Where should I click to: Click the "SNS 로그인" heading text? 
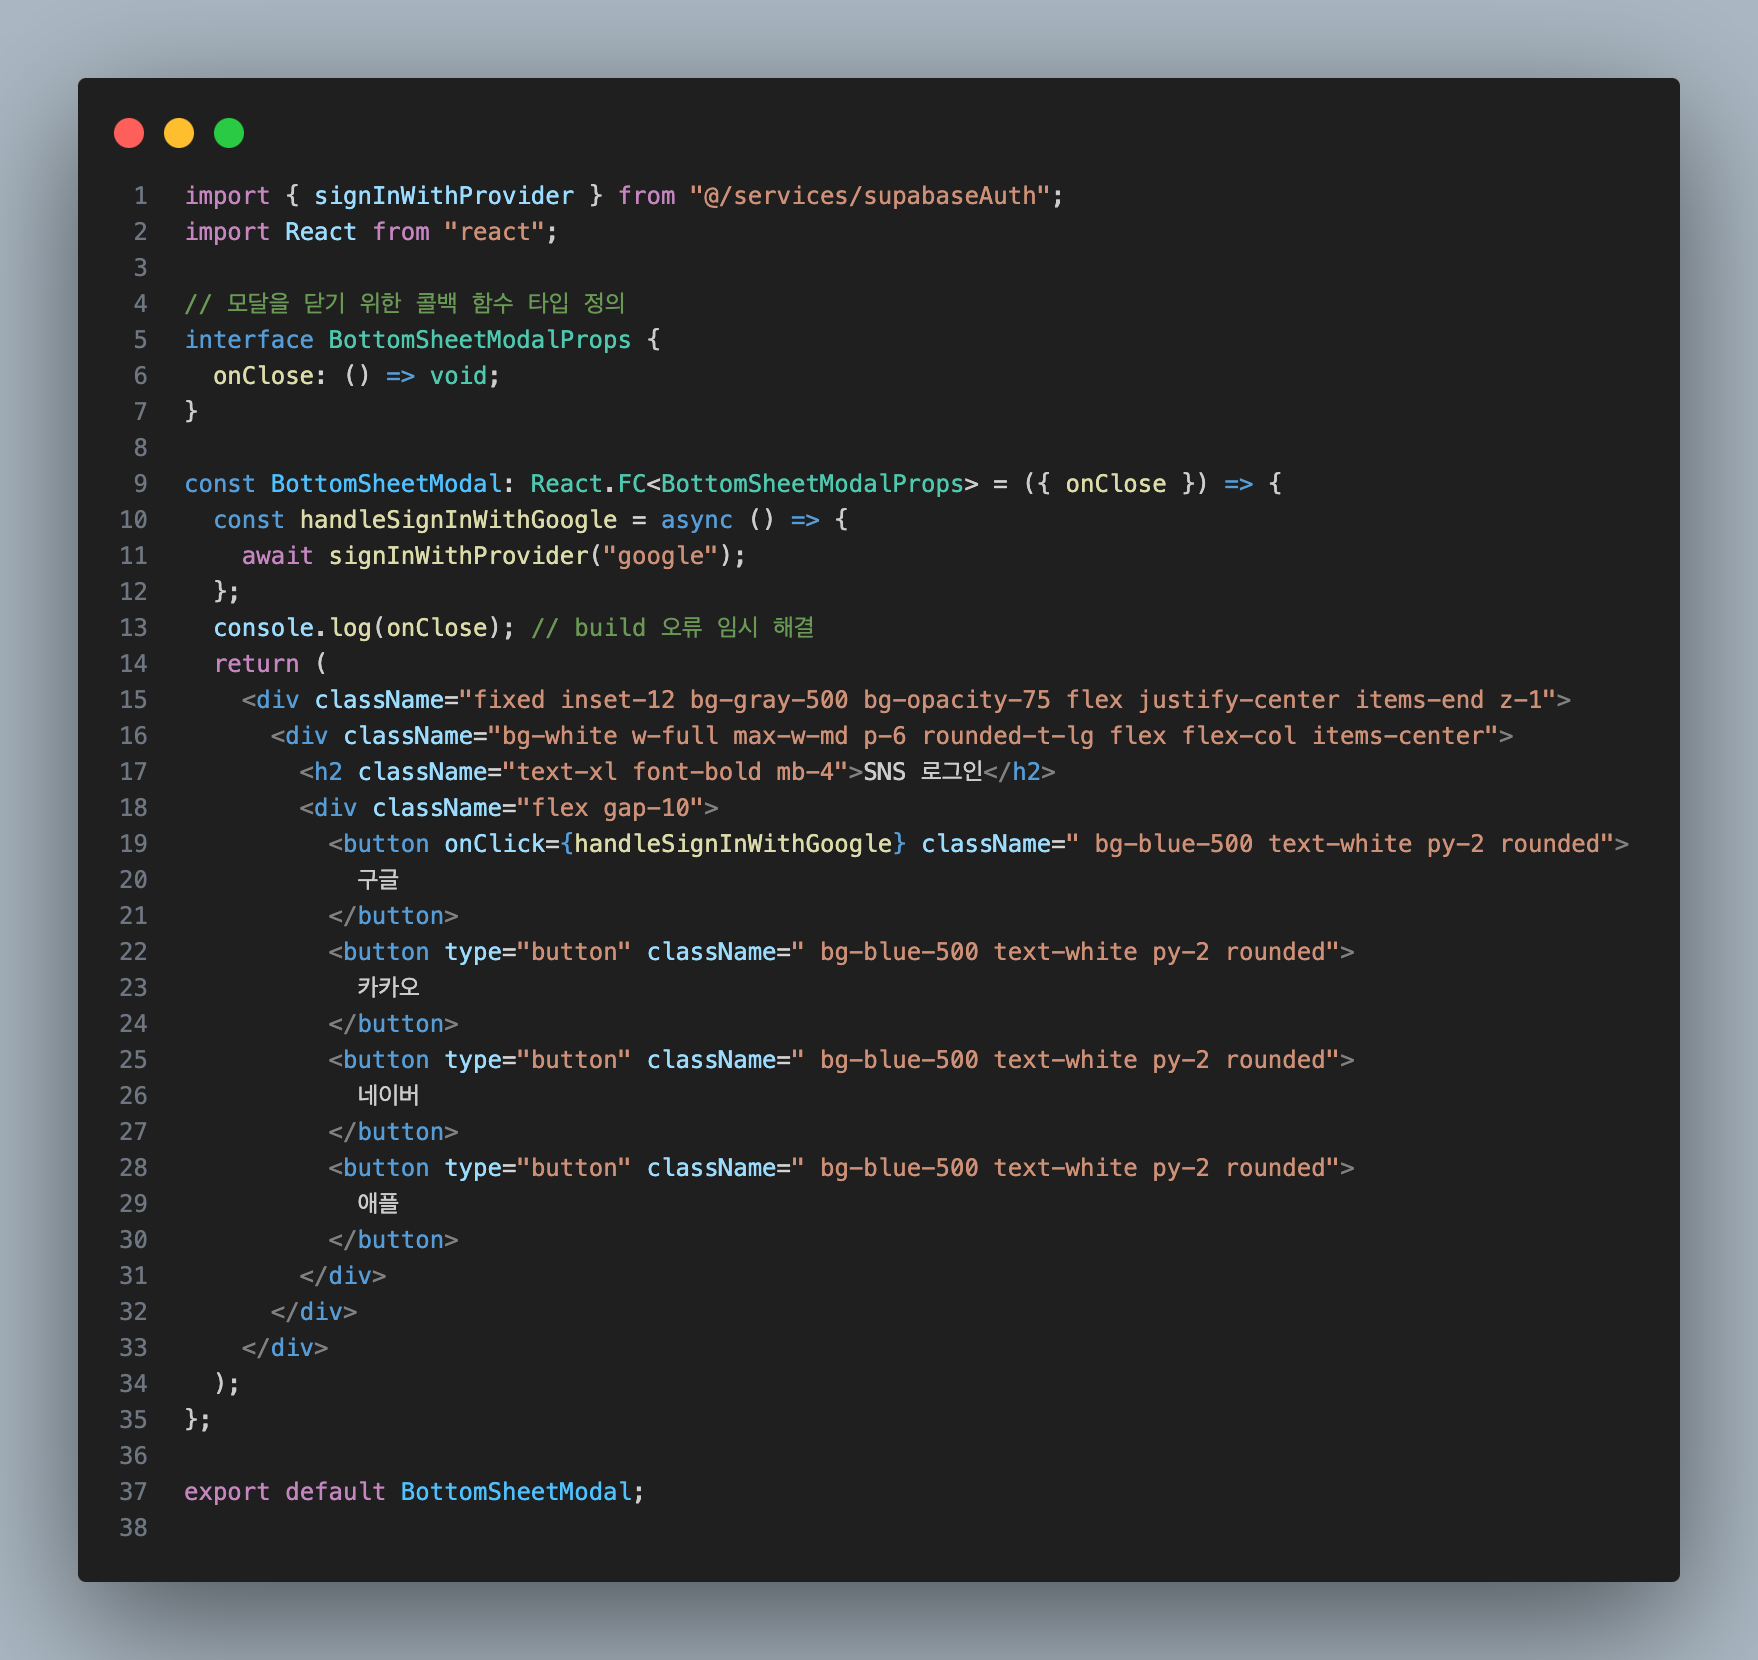coord(923,772)
